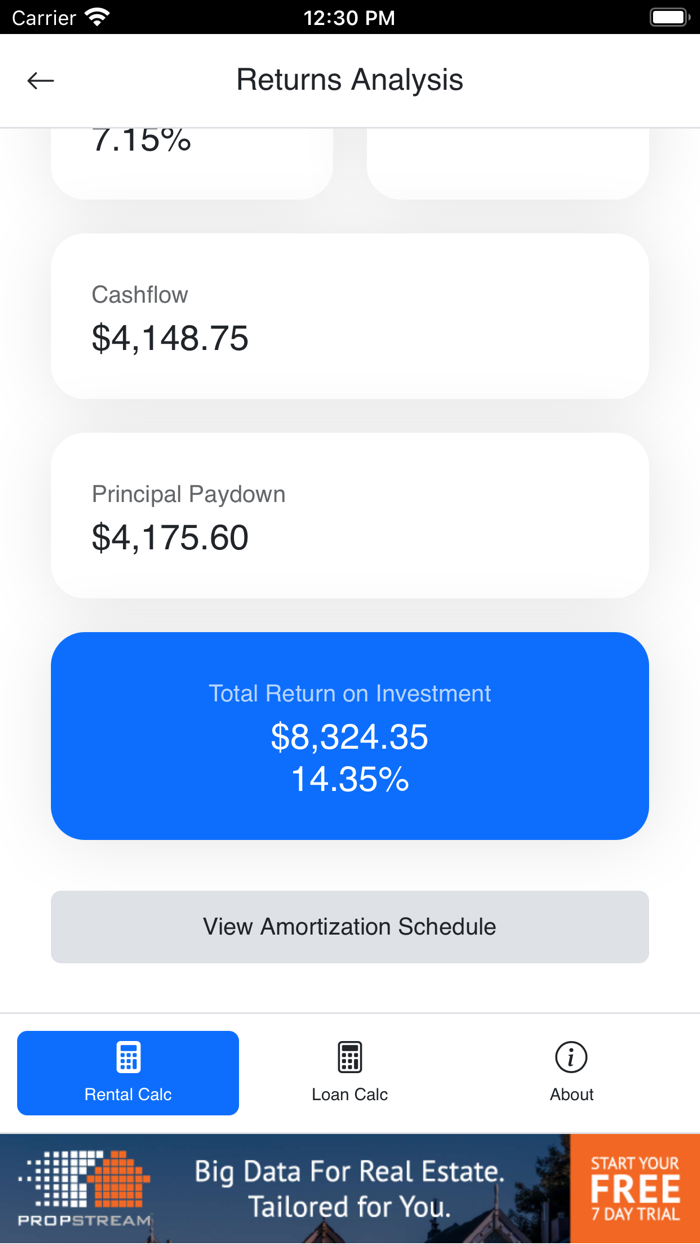The height and width of the screenshot is (1244, 700).
Task: Tap the Loan Calc calculator icon
Action: tap(349, 1056)
